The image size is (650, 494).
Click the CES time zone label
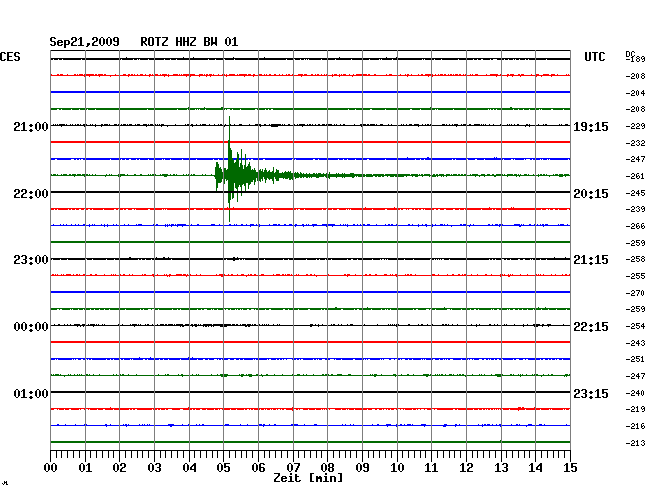click(10, 57)
